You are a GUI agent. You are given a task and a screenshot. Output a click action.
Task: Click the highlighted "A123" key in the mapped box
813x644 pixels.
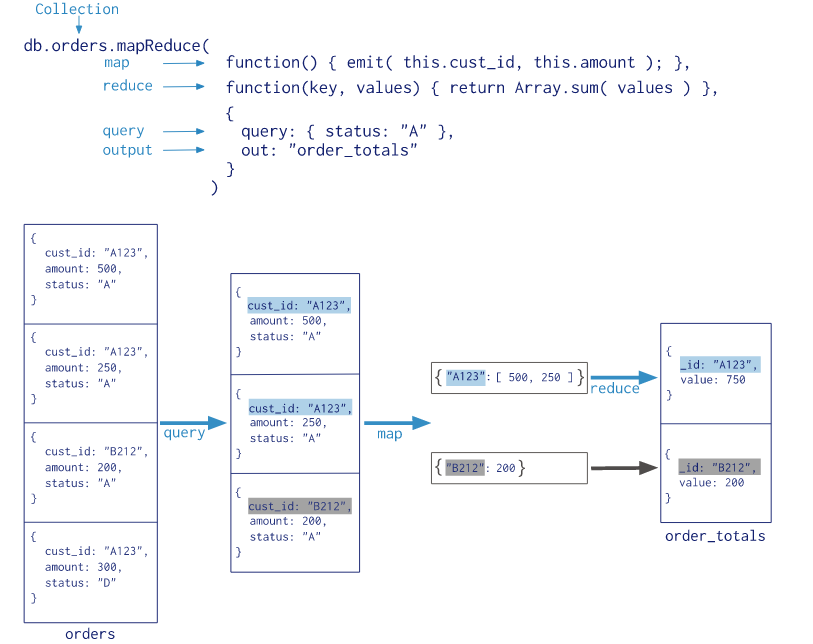point(466,377)
